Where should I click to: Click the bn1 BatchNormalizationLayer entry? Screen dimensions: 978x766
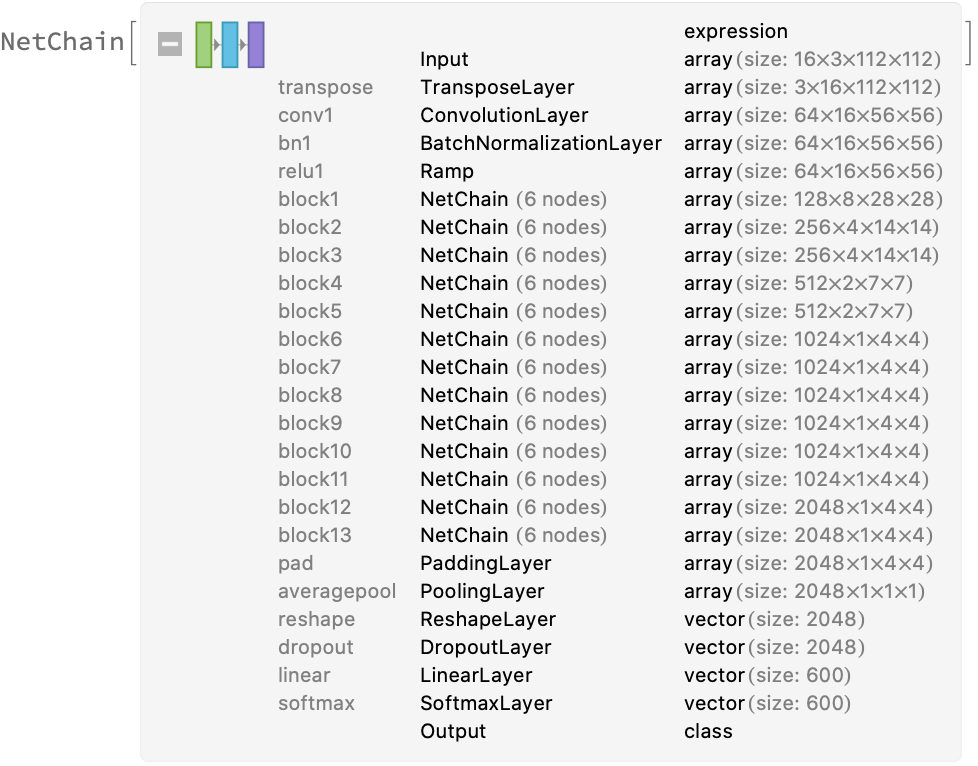(x=540, y=144)
